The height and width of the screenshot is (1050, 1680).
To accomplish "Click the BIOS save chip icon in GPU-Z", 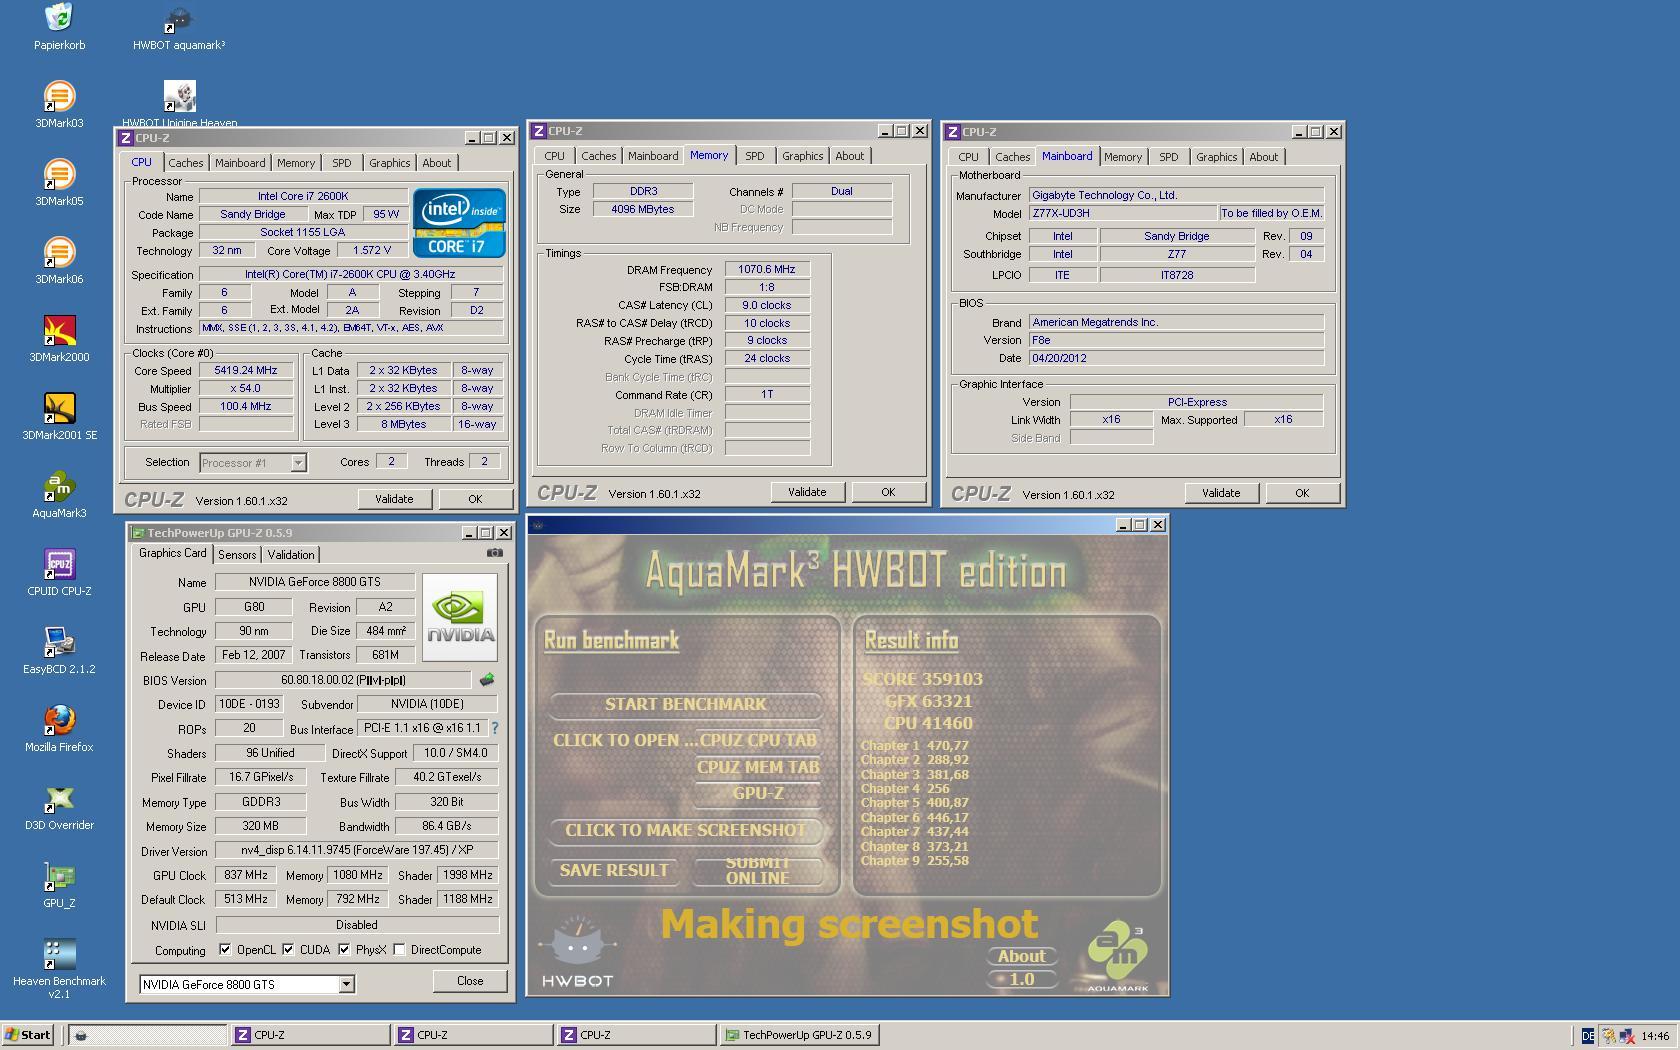I will click(487, 680).
